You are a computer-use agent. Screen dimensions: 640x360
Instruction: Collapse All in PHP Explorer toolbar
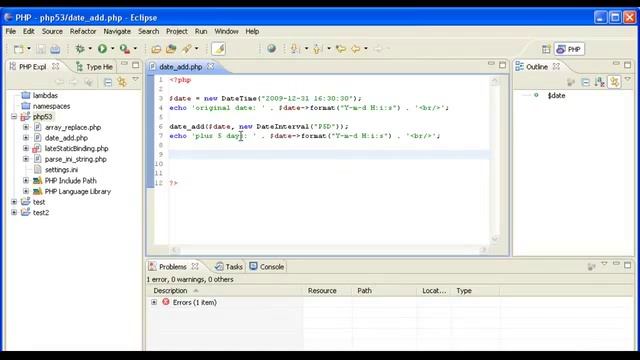click(108, 82)
